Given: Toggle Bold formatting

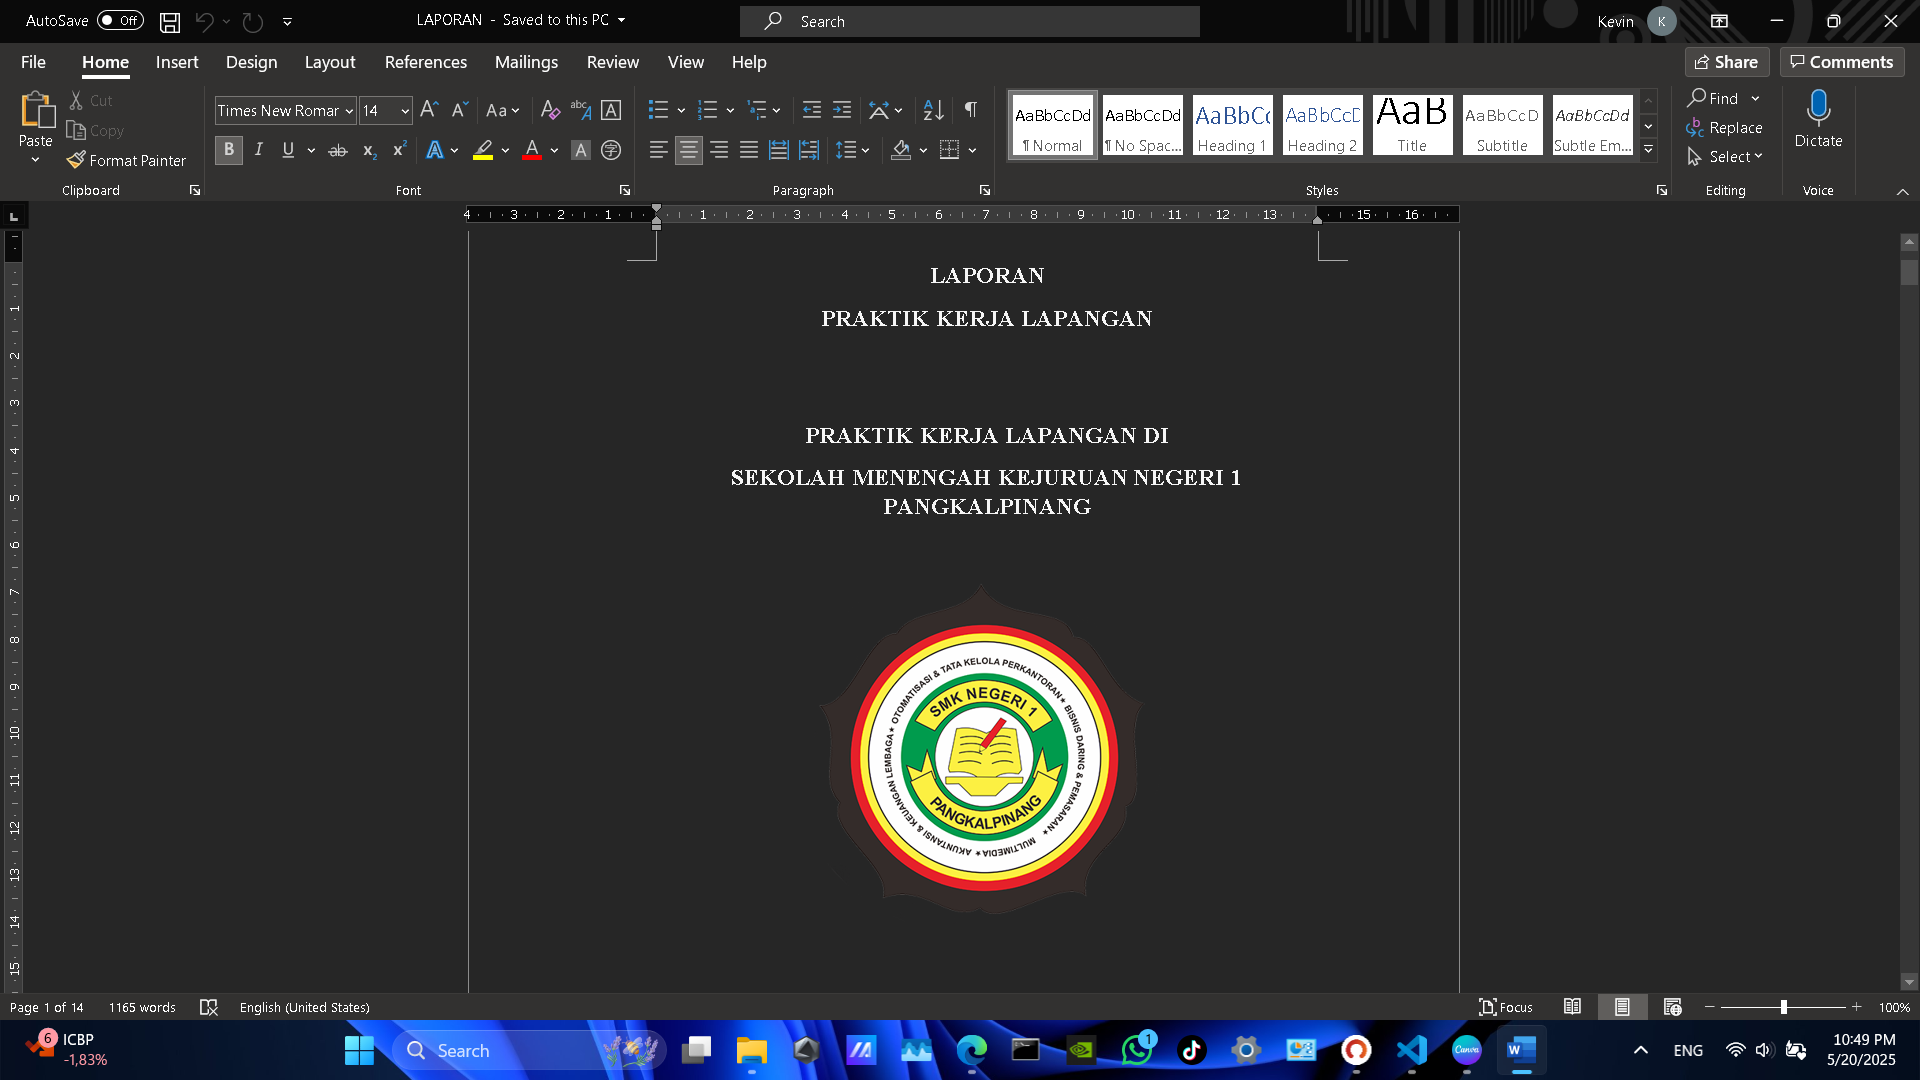Looking at the screenshot, I should [228, 150].
